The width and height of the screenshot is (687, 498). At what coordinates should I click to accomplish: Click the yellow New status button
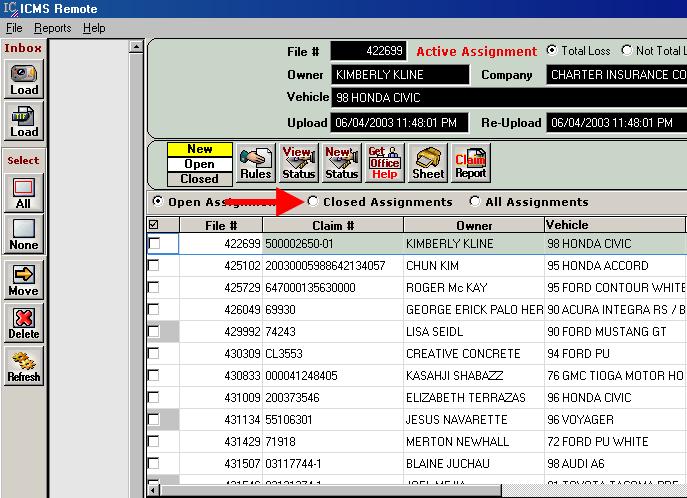[x=199, y=149]
